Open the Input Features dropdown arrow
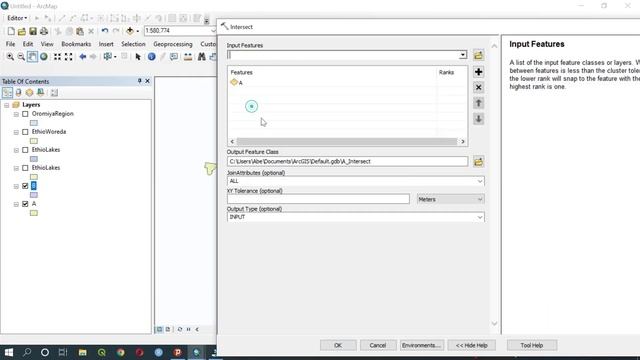Image resolution: width=640 pixels, height=360 pixels. (x=462, y=55)
